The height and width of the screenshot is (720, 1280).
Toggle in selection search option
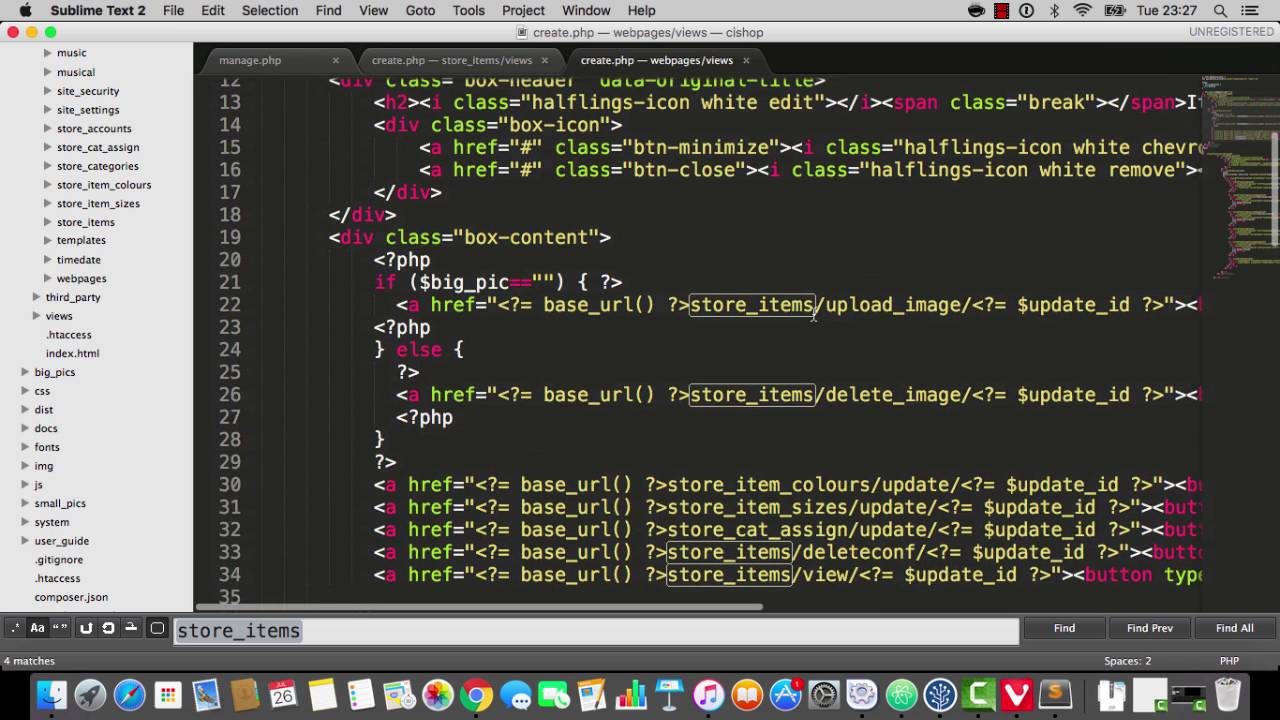coord(130,628)
